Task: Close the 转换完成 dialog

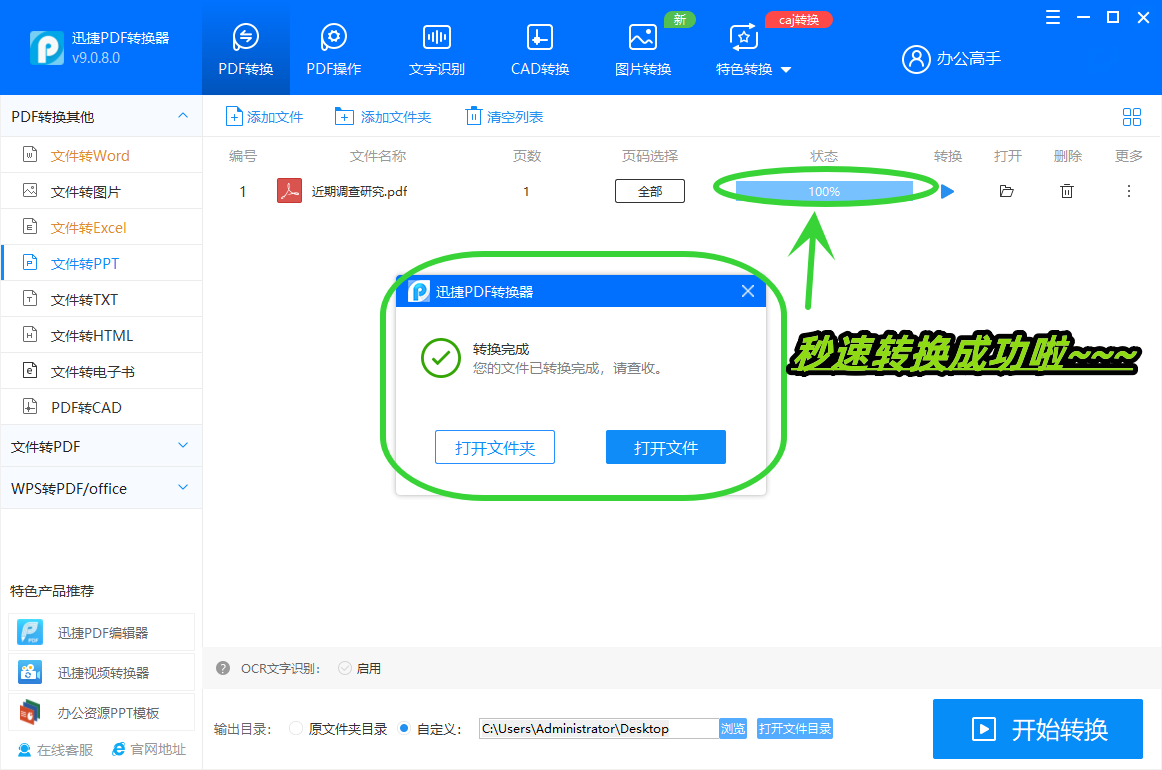Action: (748, 291)
